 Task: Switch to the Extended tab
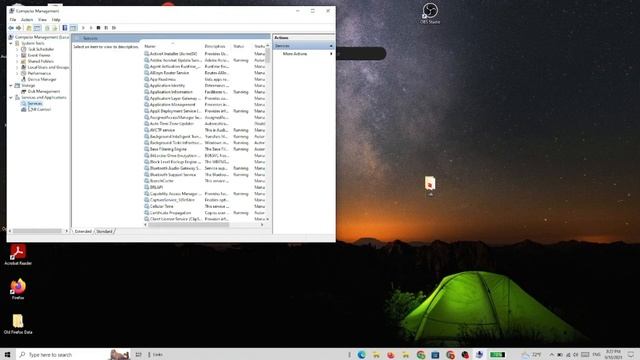point(83,231)
